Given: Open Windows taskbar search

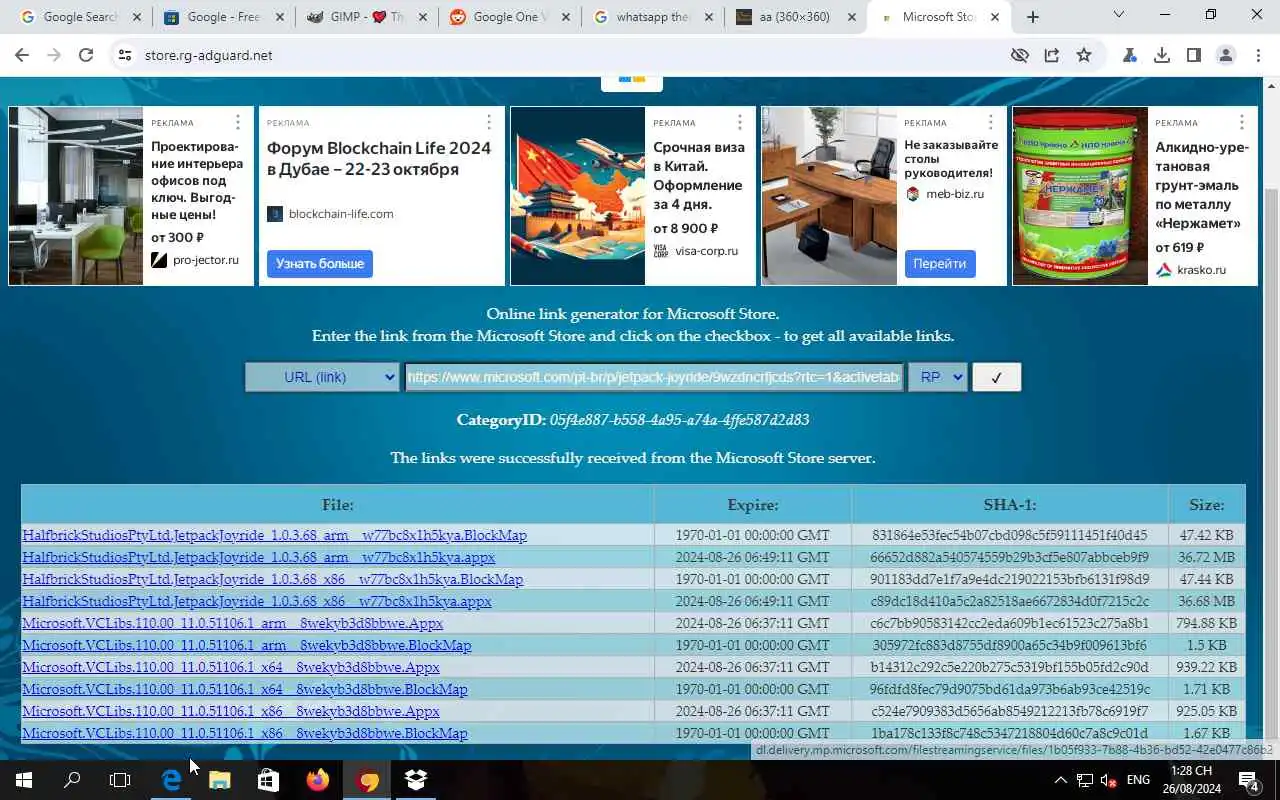Looking at the screenshot, I should point(72,780).
